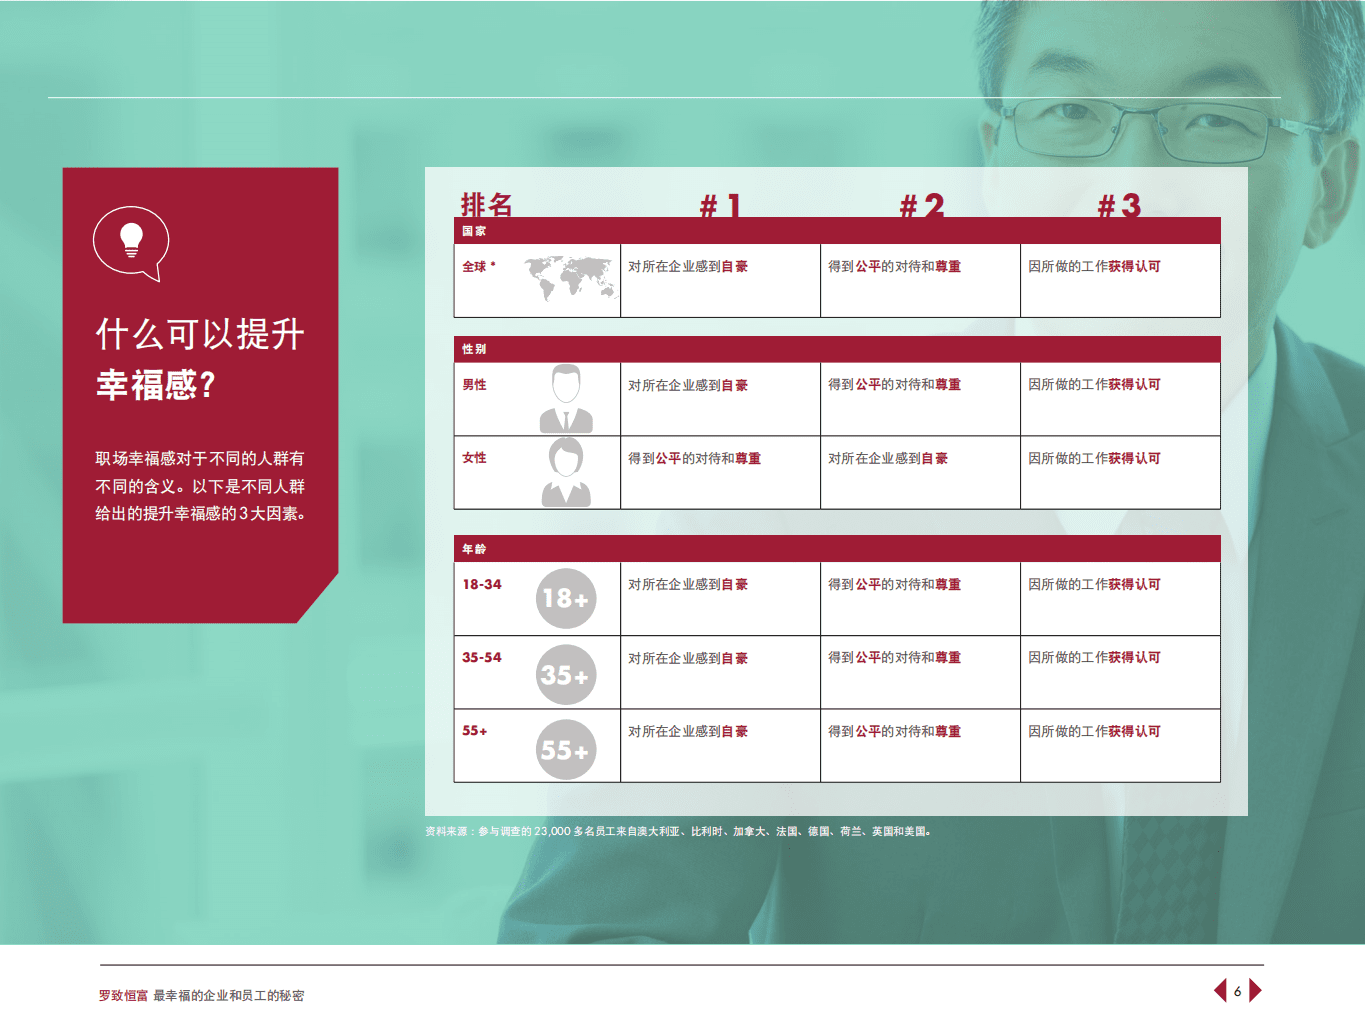Screen dimensions: 1365x1023
Task: Click the left page navigation arrow
Action: click(x=1218, y=990)
